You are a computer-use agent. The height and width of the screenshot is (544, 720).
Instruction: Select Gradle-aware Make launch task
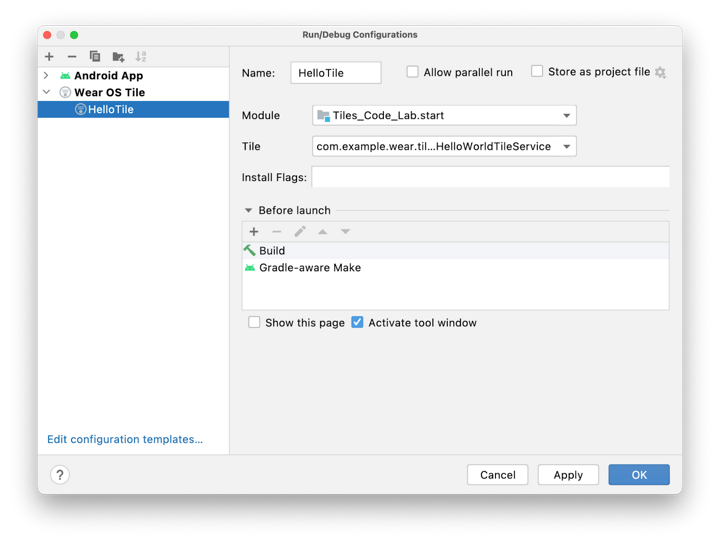click(x=309, y=268)
